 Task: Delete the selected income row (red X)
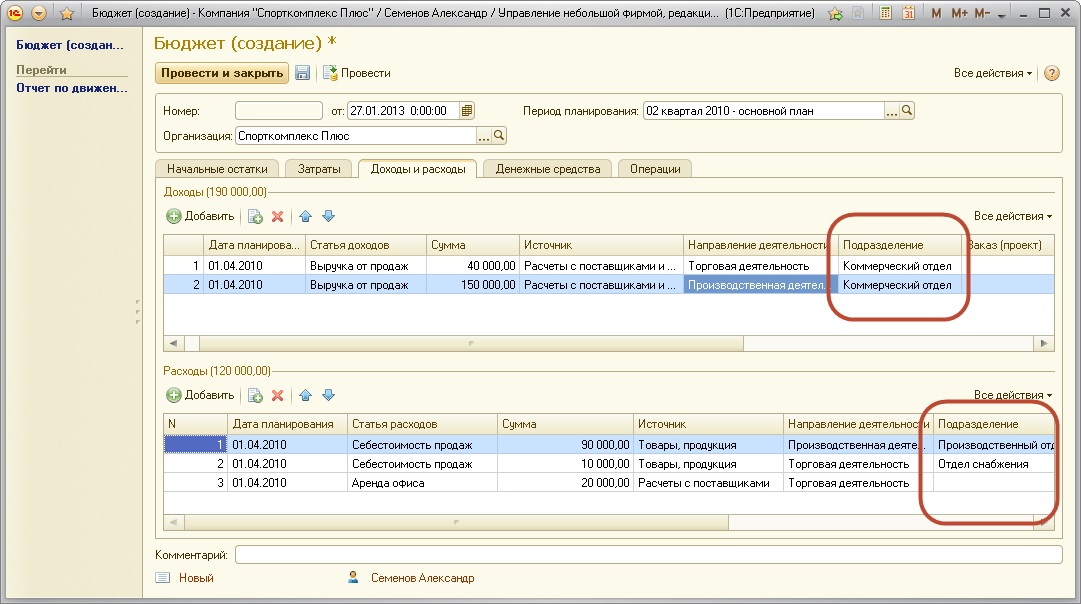pyautogui.click(x=278, y=216)
